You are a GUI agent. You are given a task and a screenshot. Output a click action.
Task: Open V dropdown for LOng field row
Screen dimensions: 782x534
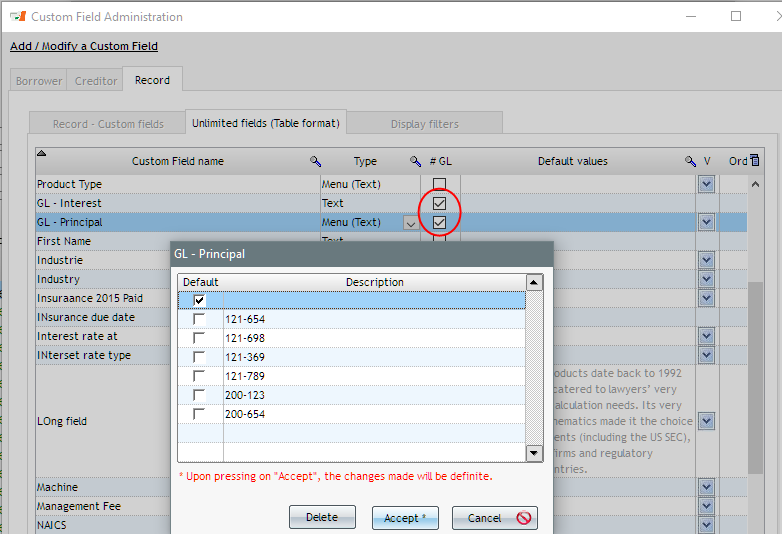point(706,421)
